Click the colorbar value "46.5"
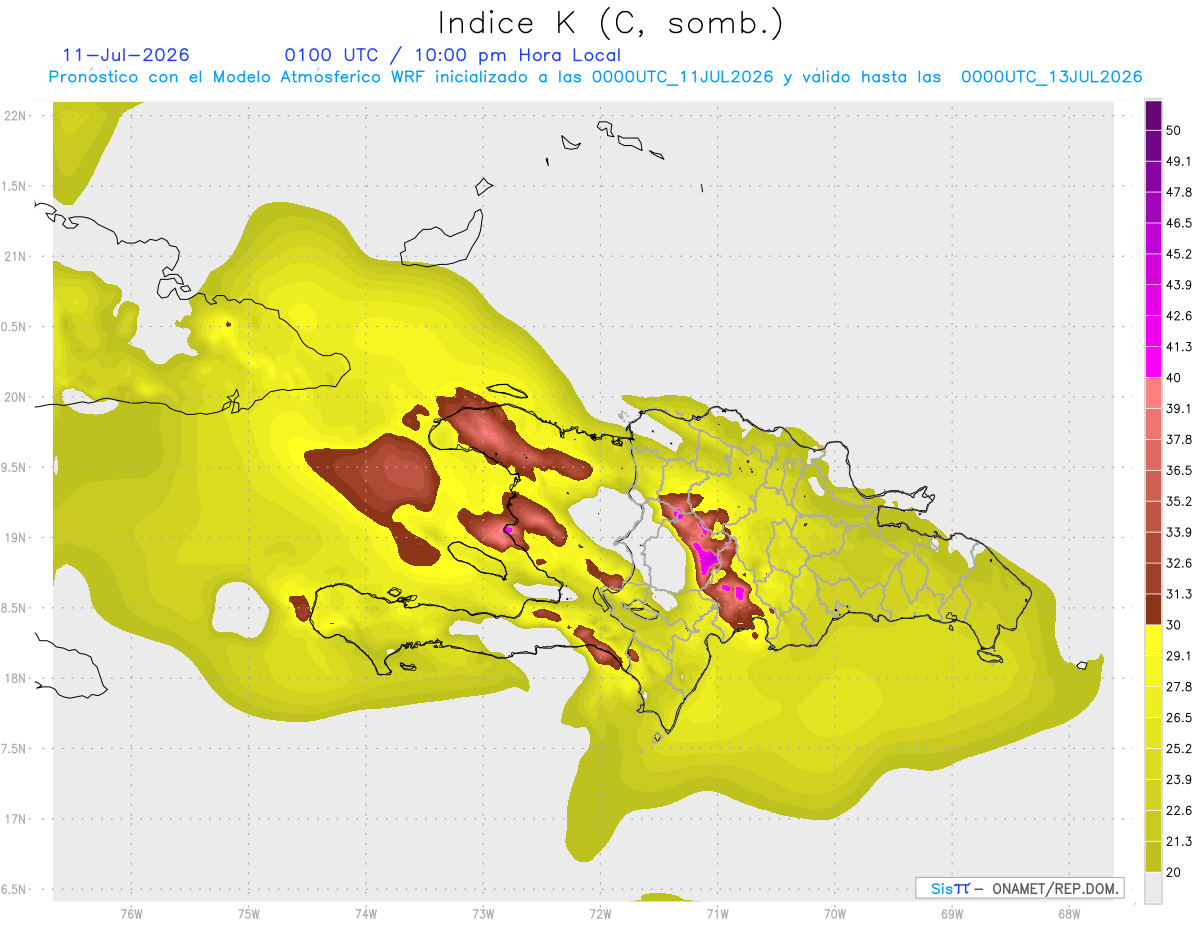This screenshot has width=1200, height=927. click(1179, 223)
